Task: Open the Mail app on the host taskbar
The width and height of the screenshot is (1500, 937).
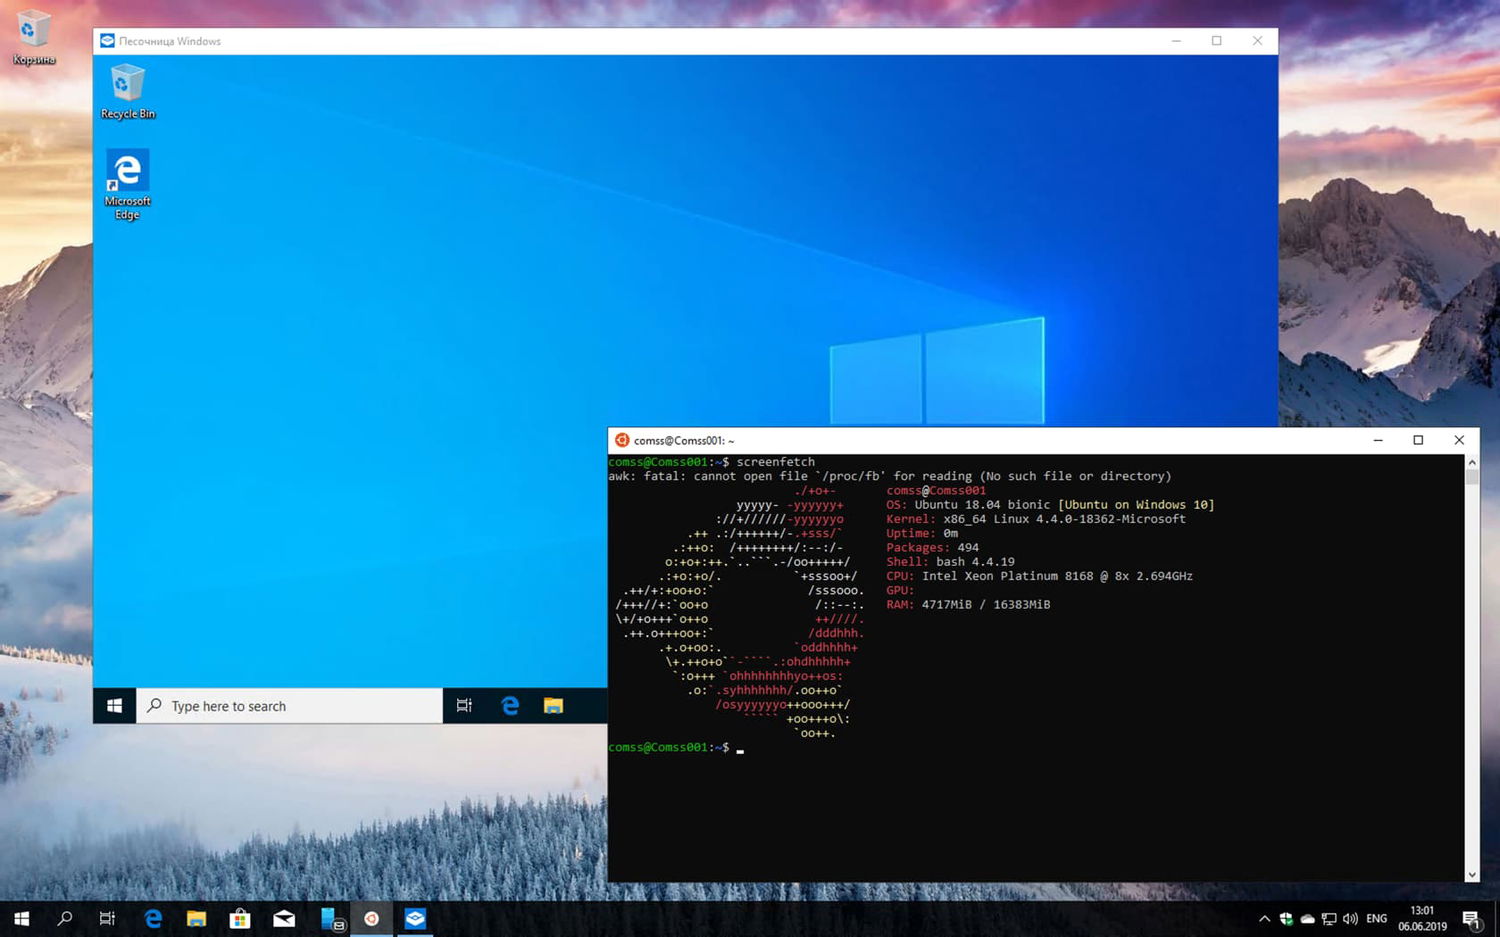Action: tap(283, 918)
